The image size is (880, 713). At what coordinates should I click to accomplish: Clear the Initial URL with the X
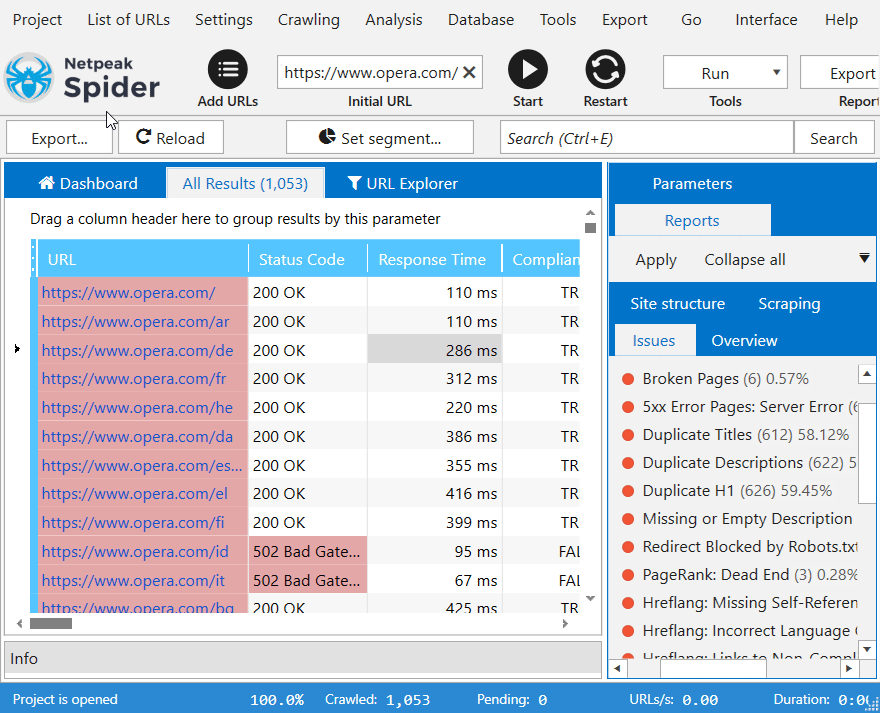point(469,72)
